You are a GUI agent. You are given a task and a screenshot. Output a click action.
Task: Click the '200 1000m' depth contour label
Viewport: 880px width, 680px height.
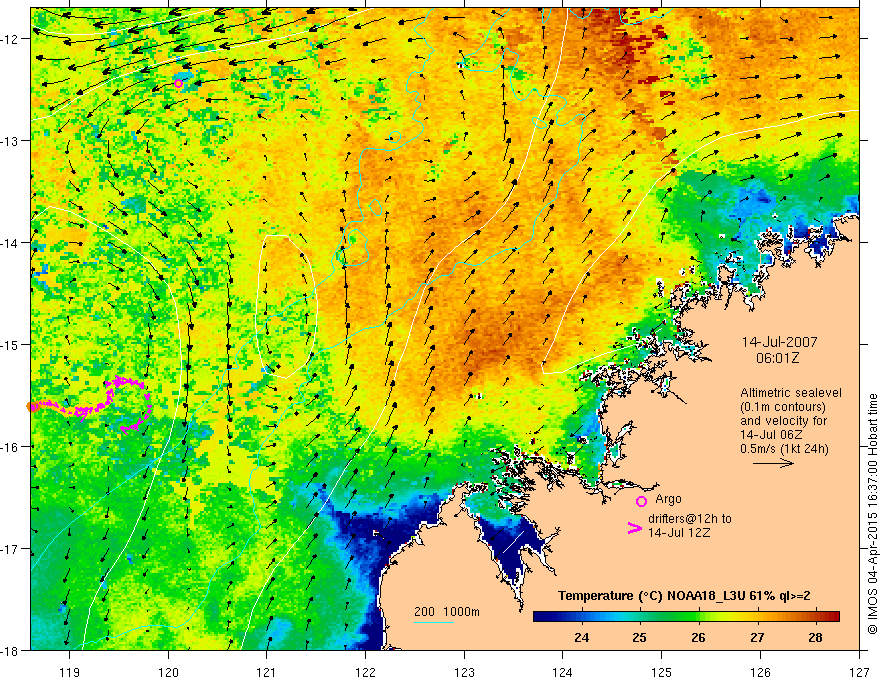(x=447, y=612)
